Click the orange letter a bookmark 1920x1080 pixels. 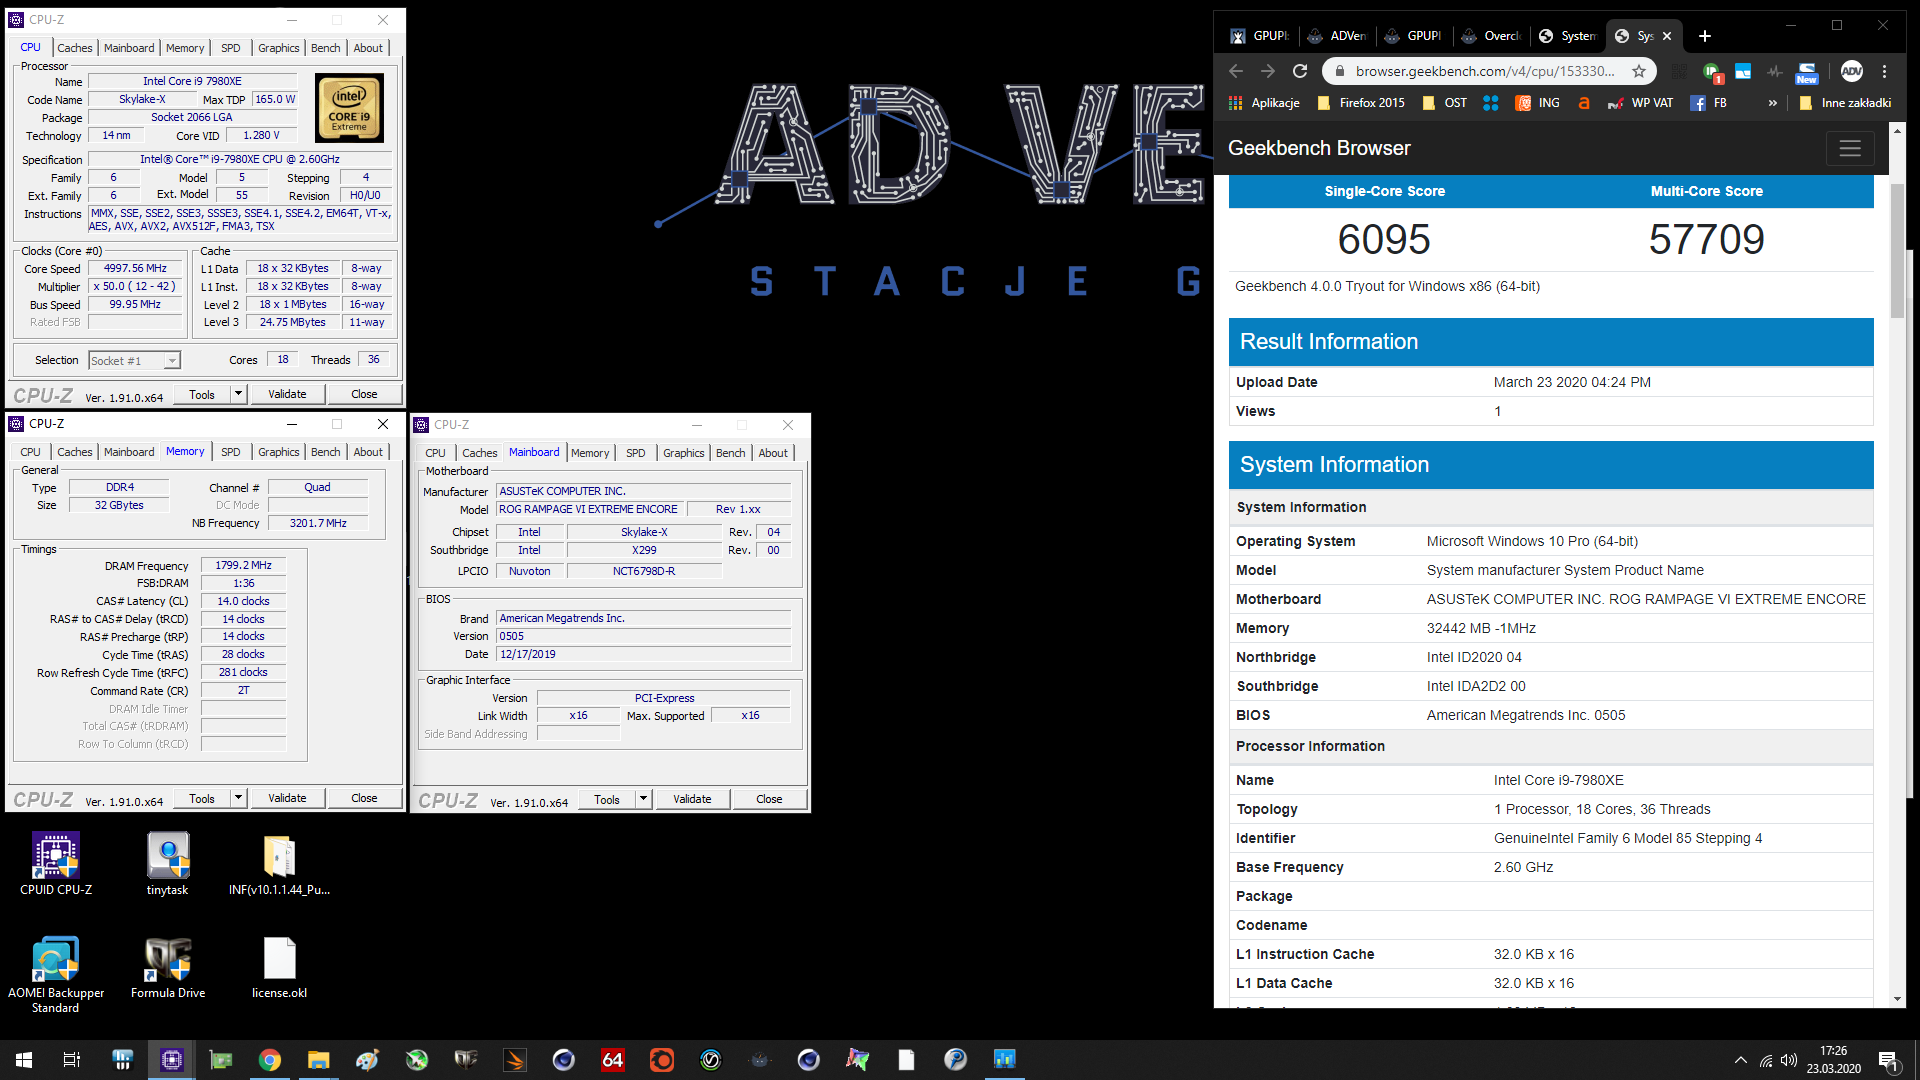(x=1584, y=103)
